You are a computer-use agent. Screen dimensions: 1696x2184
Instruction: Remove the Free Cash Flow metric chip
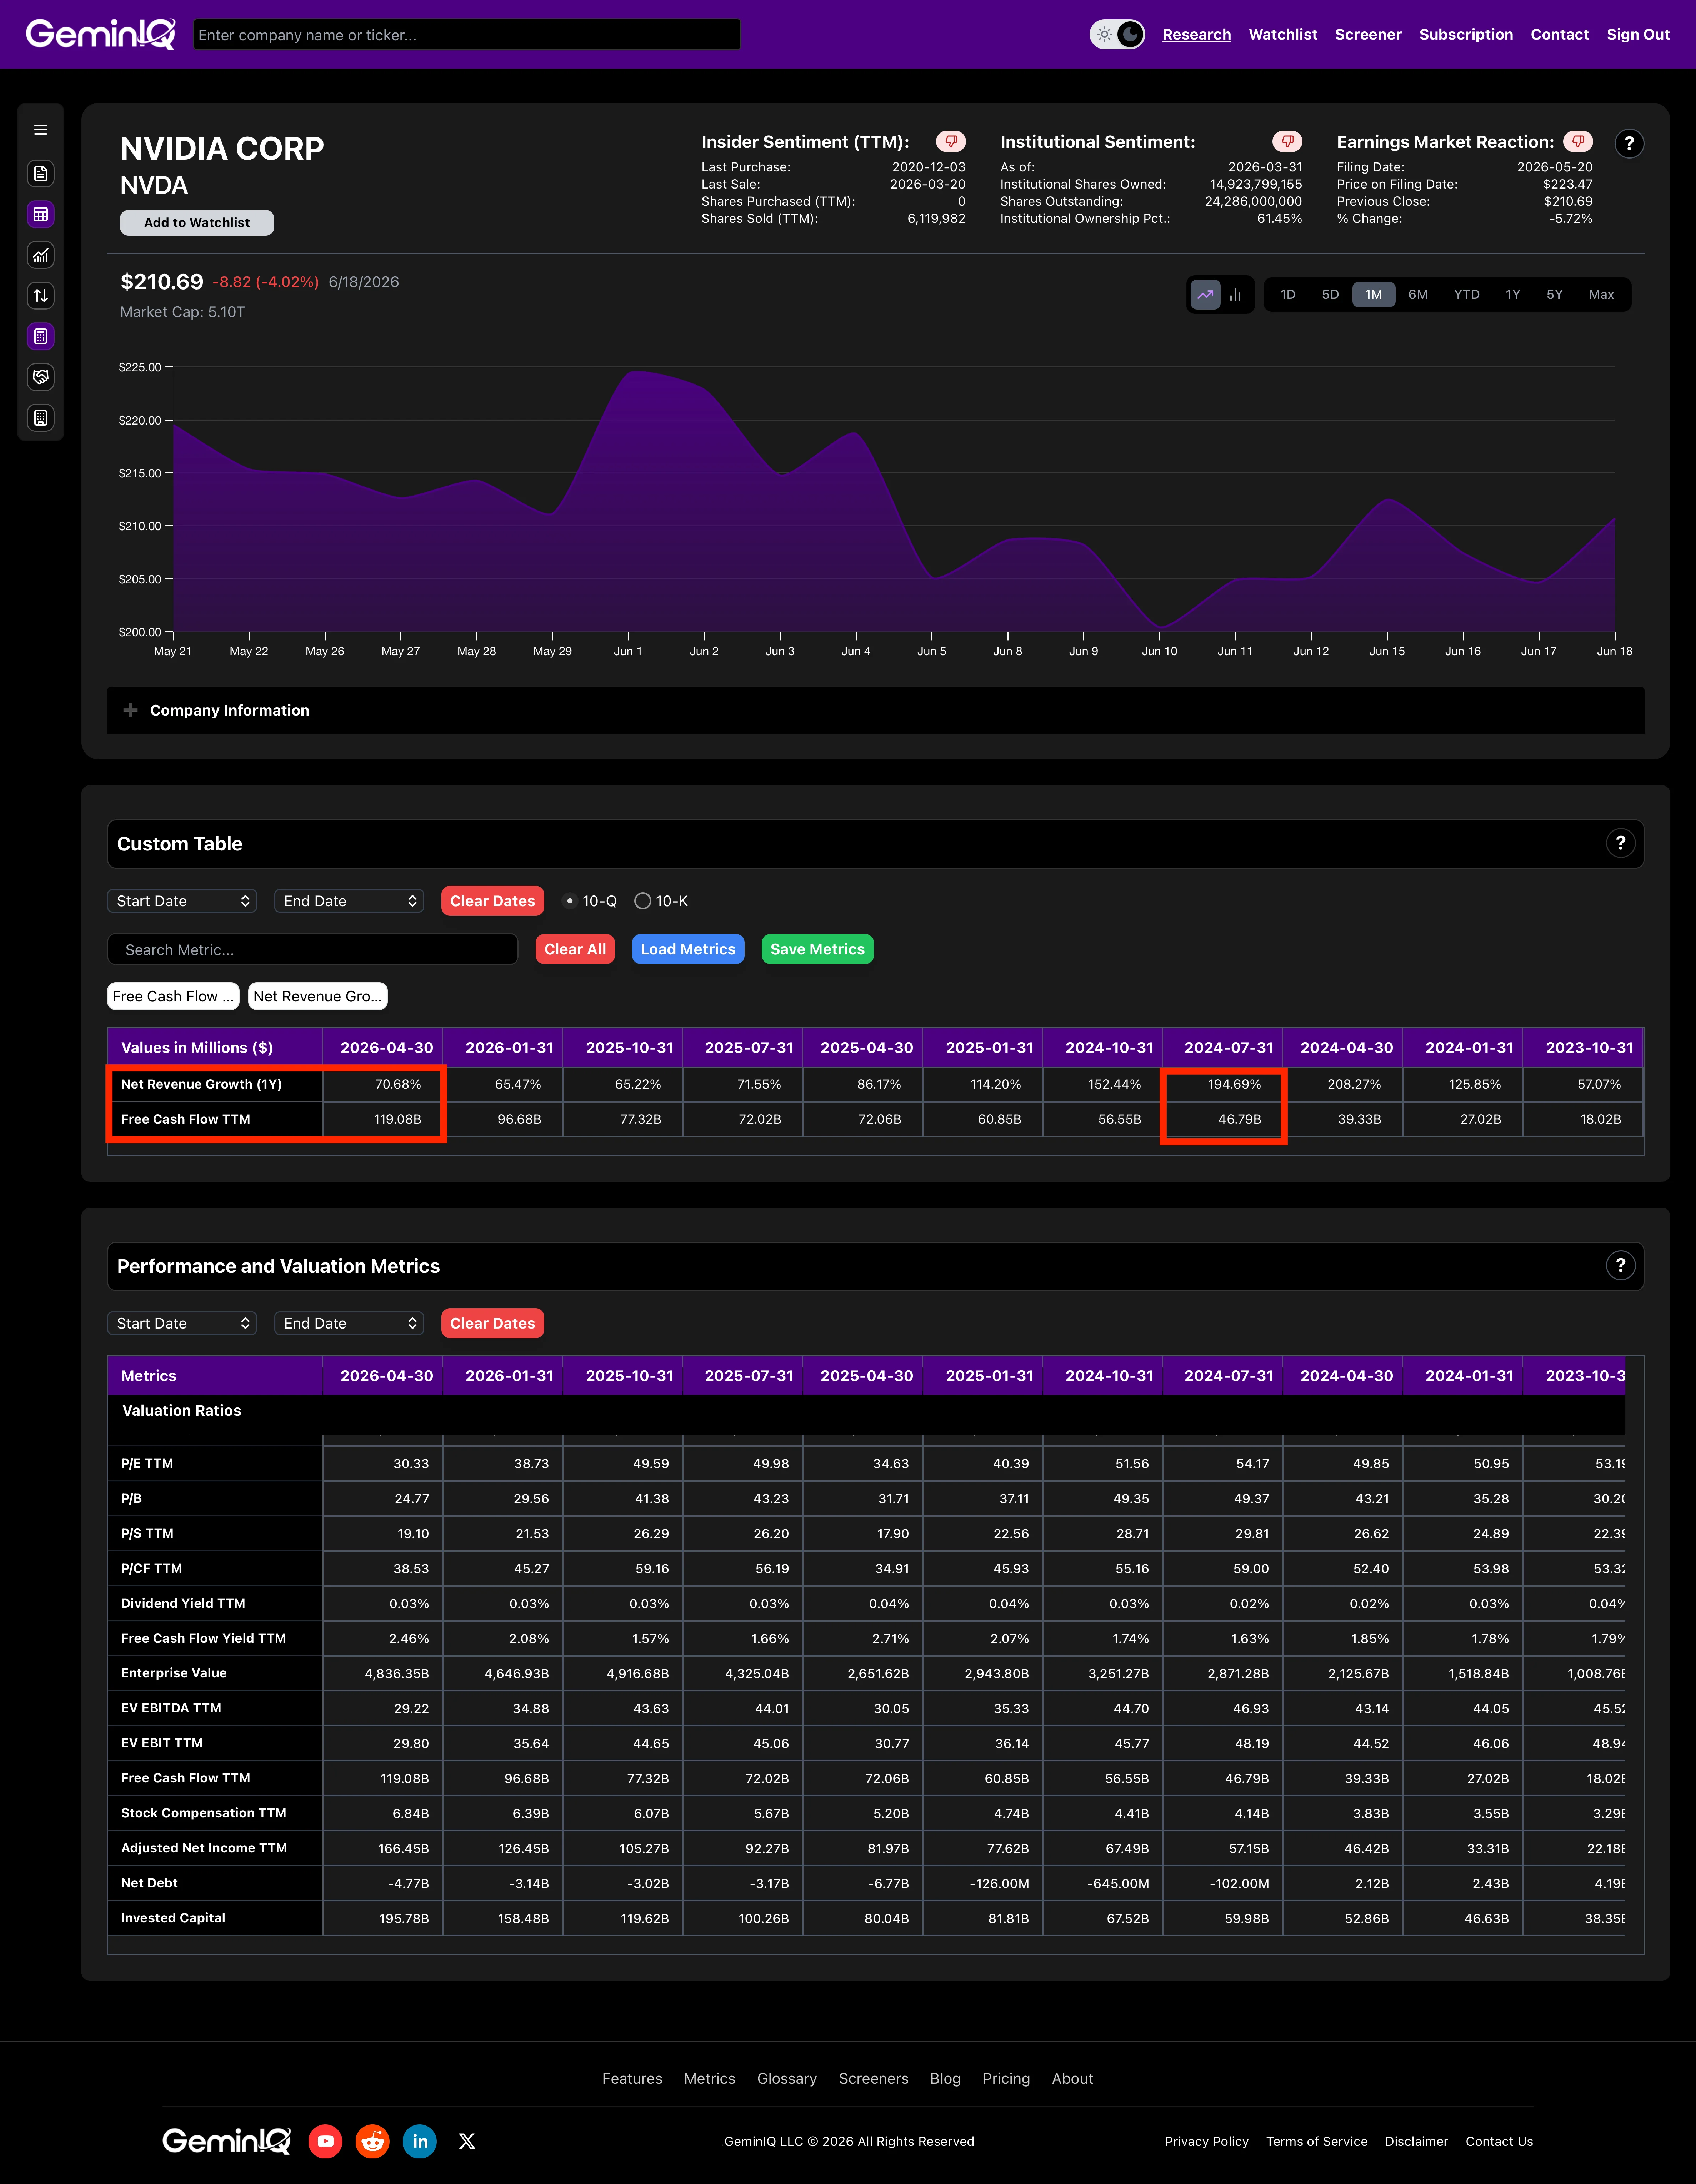(173, 996)
